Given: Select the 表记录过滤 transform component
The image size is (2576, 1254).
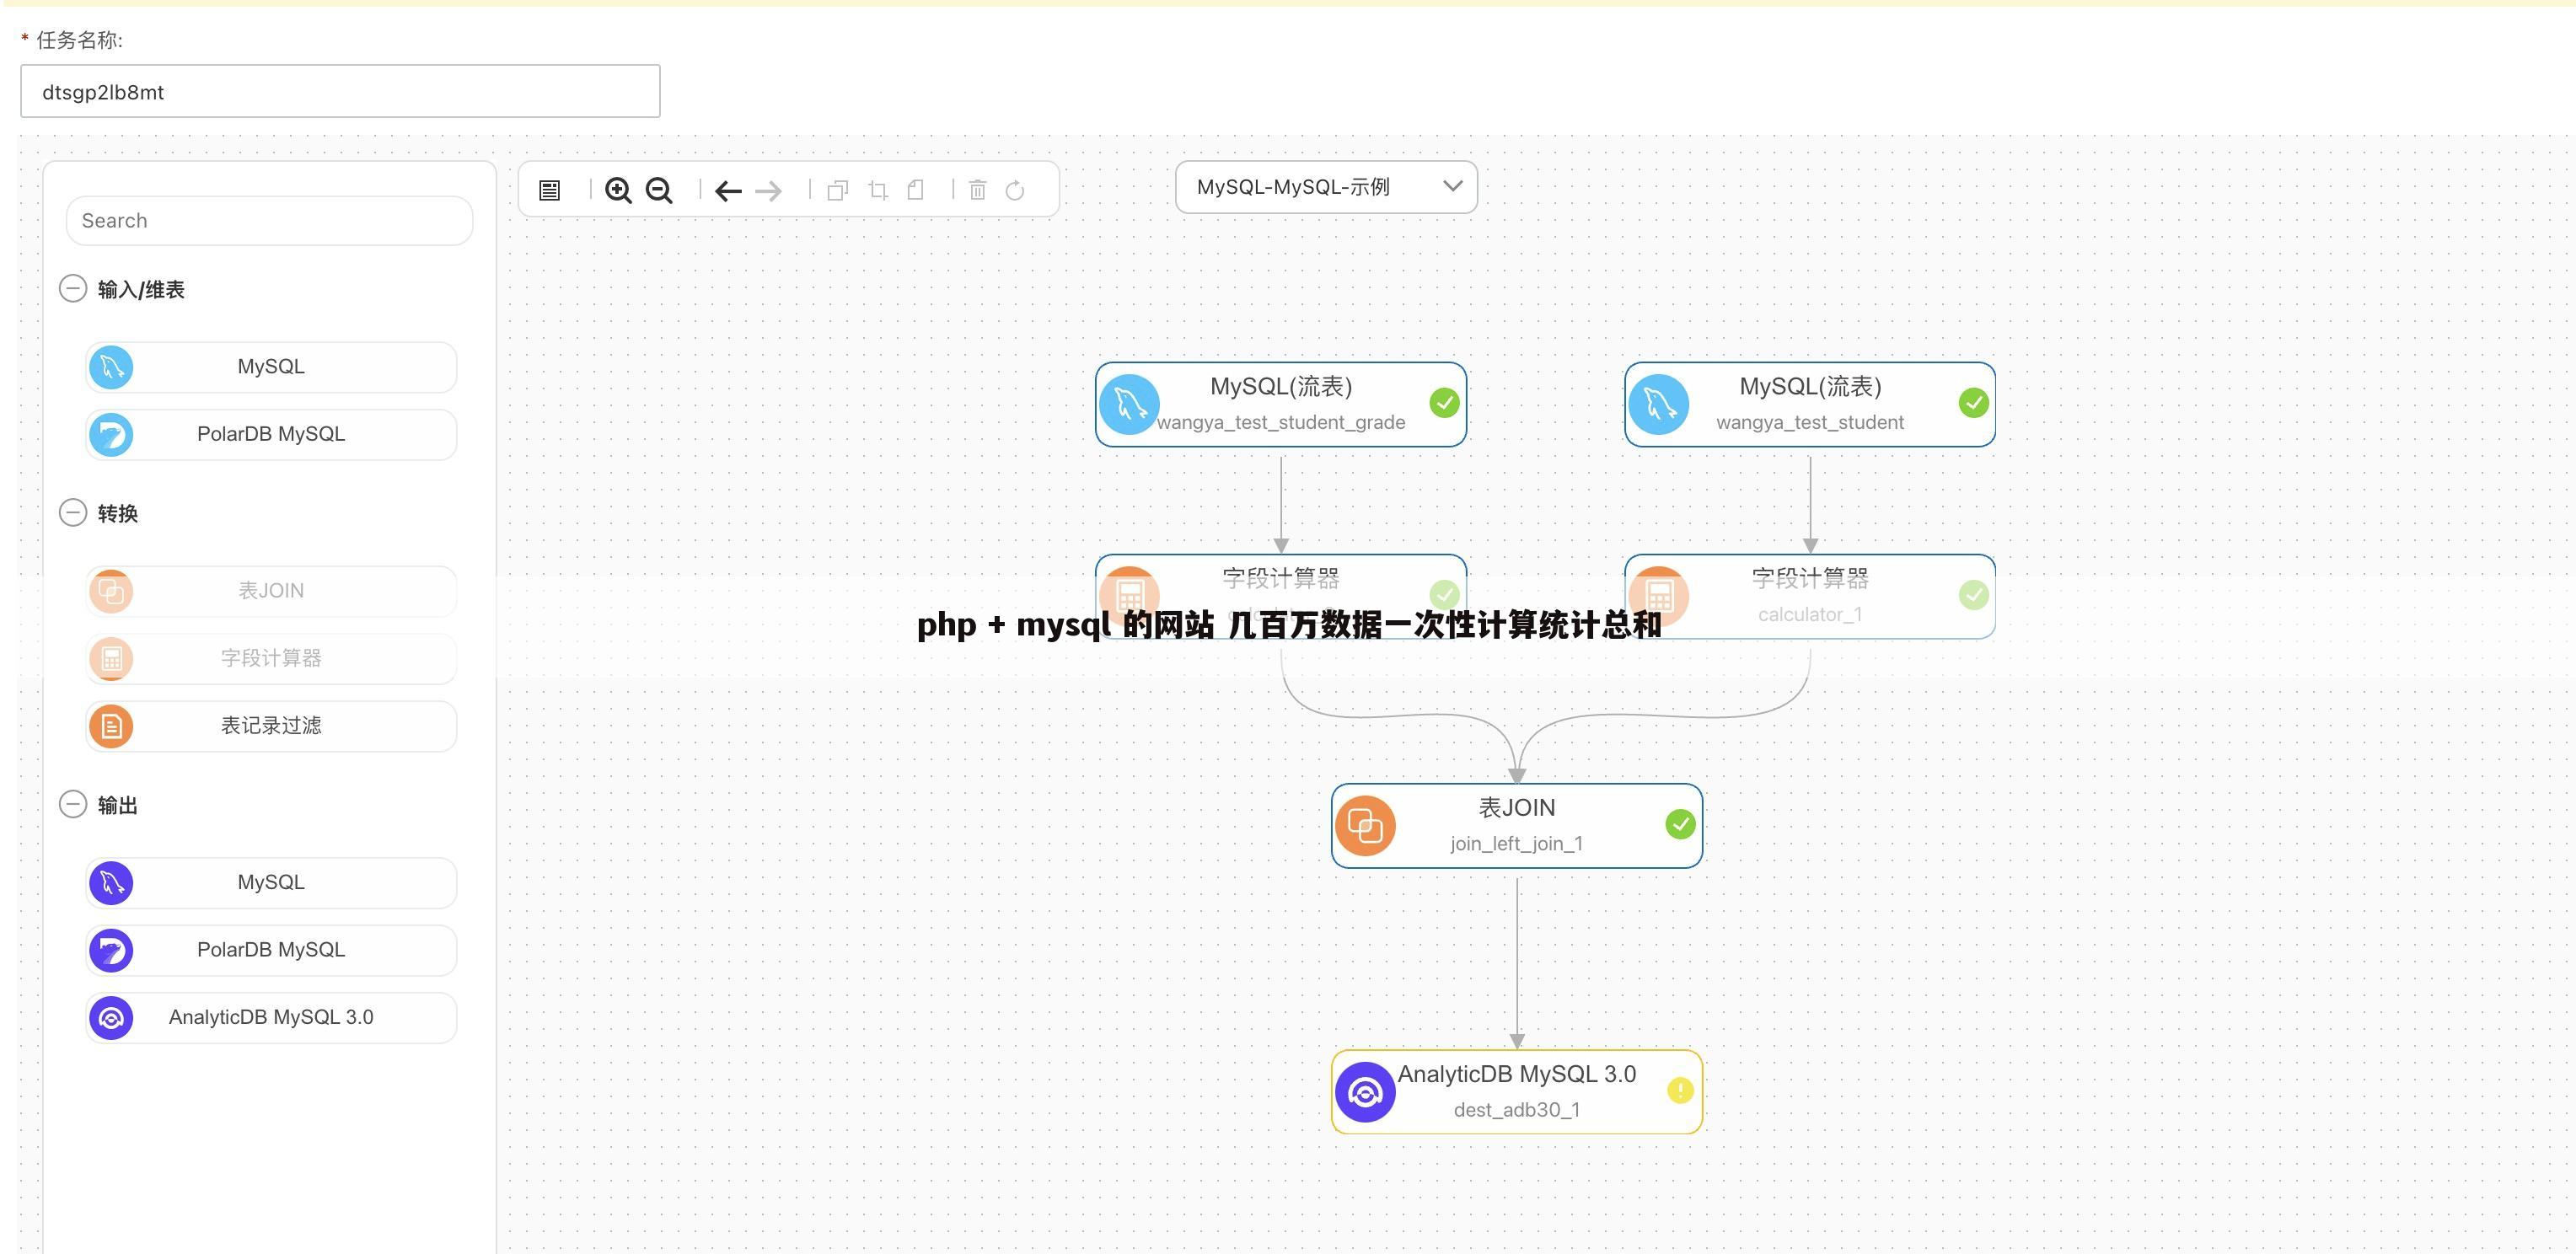Looking at the screenshot, I should click(x=271, y=726).
